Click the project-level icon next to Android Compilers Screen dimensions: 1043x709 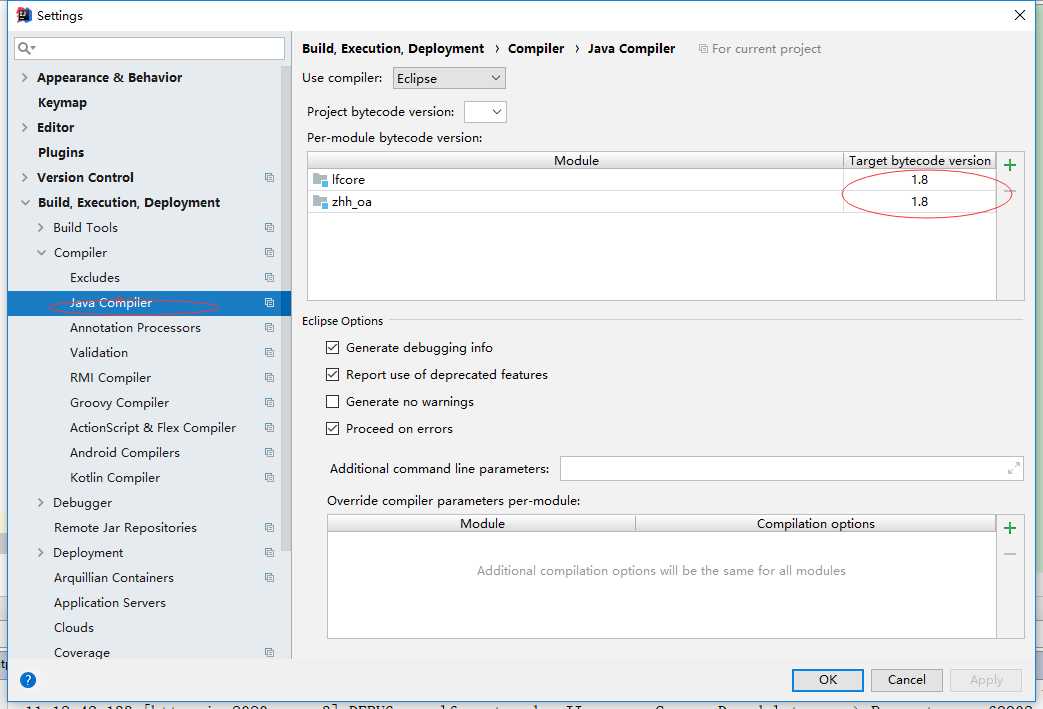pos(269,452)
